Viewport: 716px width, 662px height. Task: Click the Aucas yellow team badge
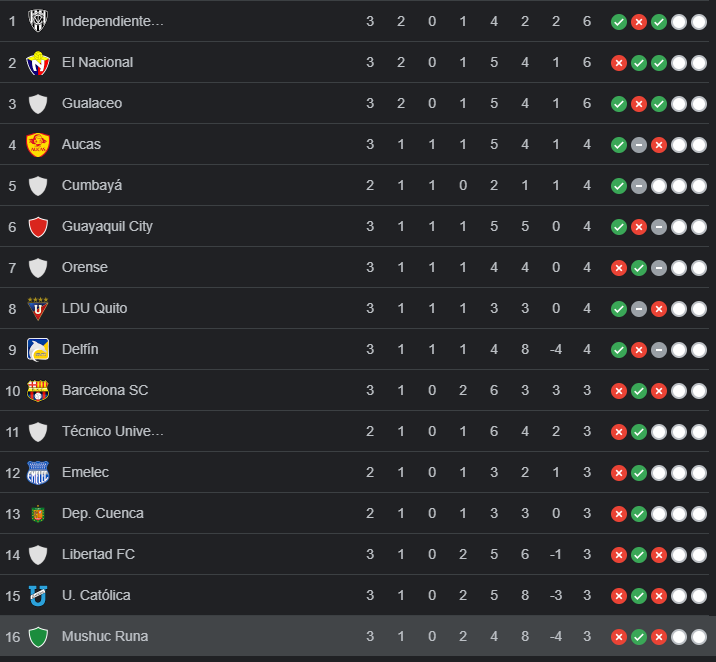[38, 145]
